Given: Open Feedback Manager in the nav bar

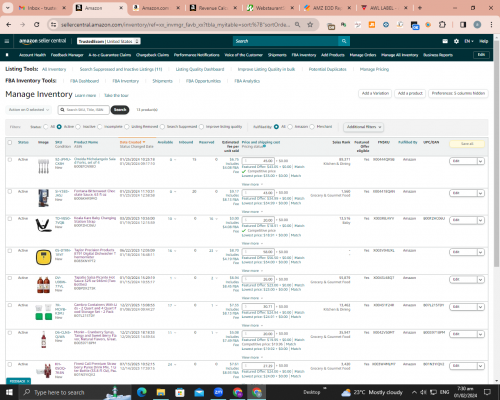Looking at the screenshot, I should (x=67, y=55).
